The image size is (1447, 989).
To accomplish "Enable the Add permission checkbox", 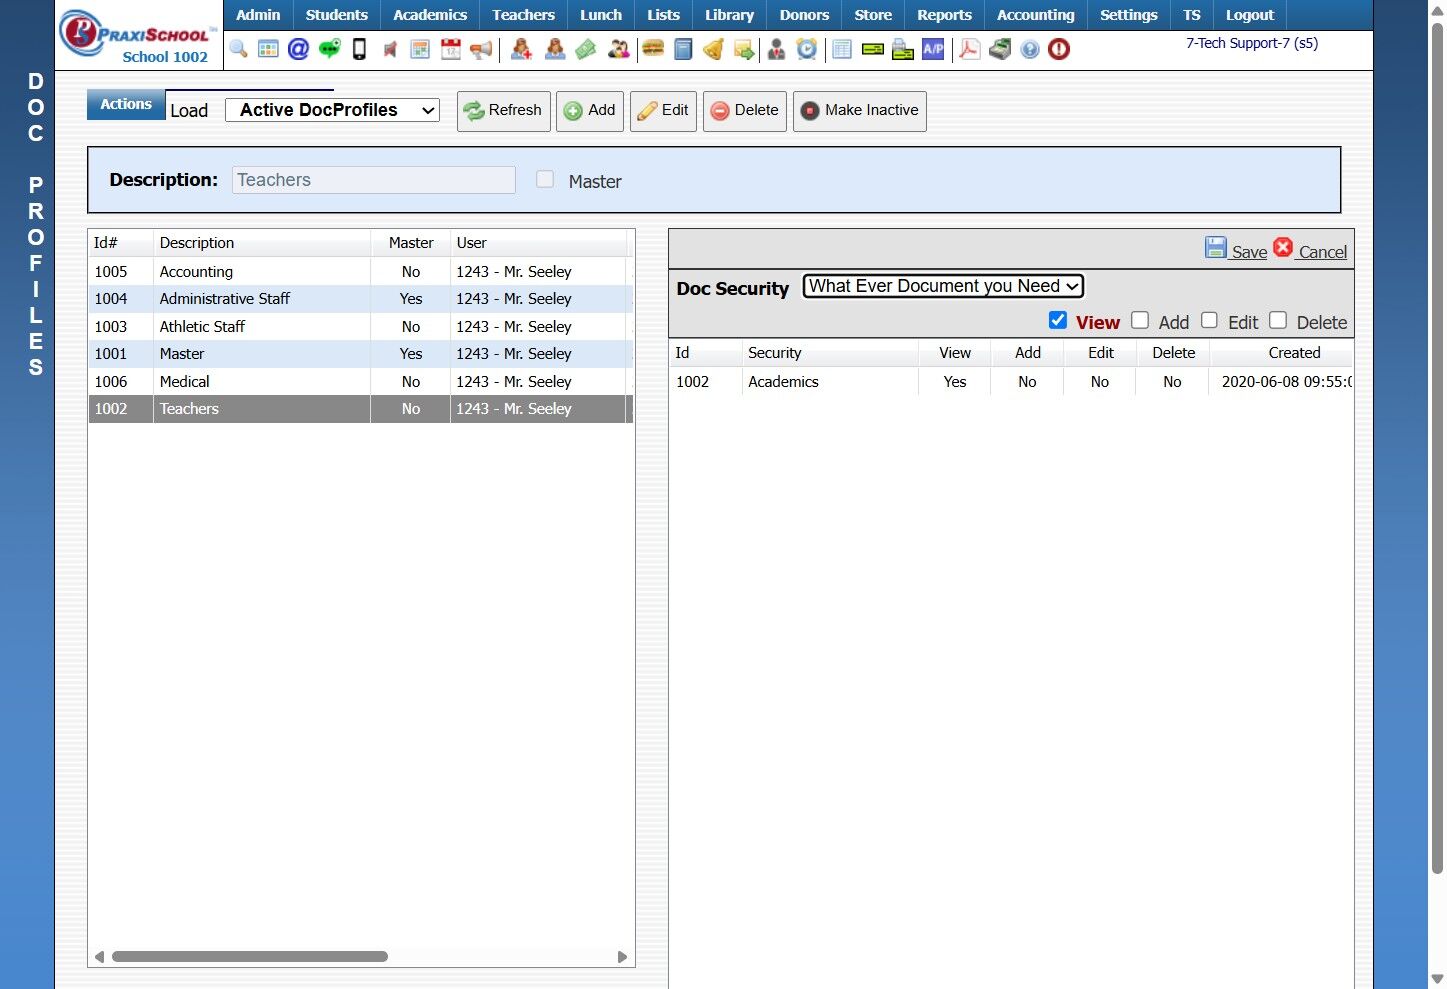I will coord(1140,320).
